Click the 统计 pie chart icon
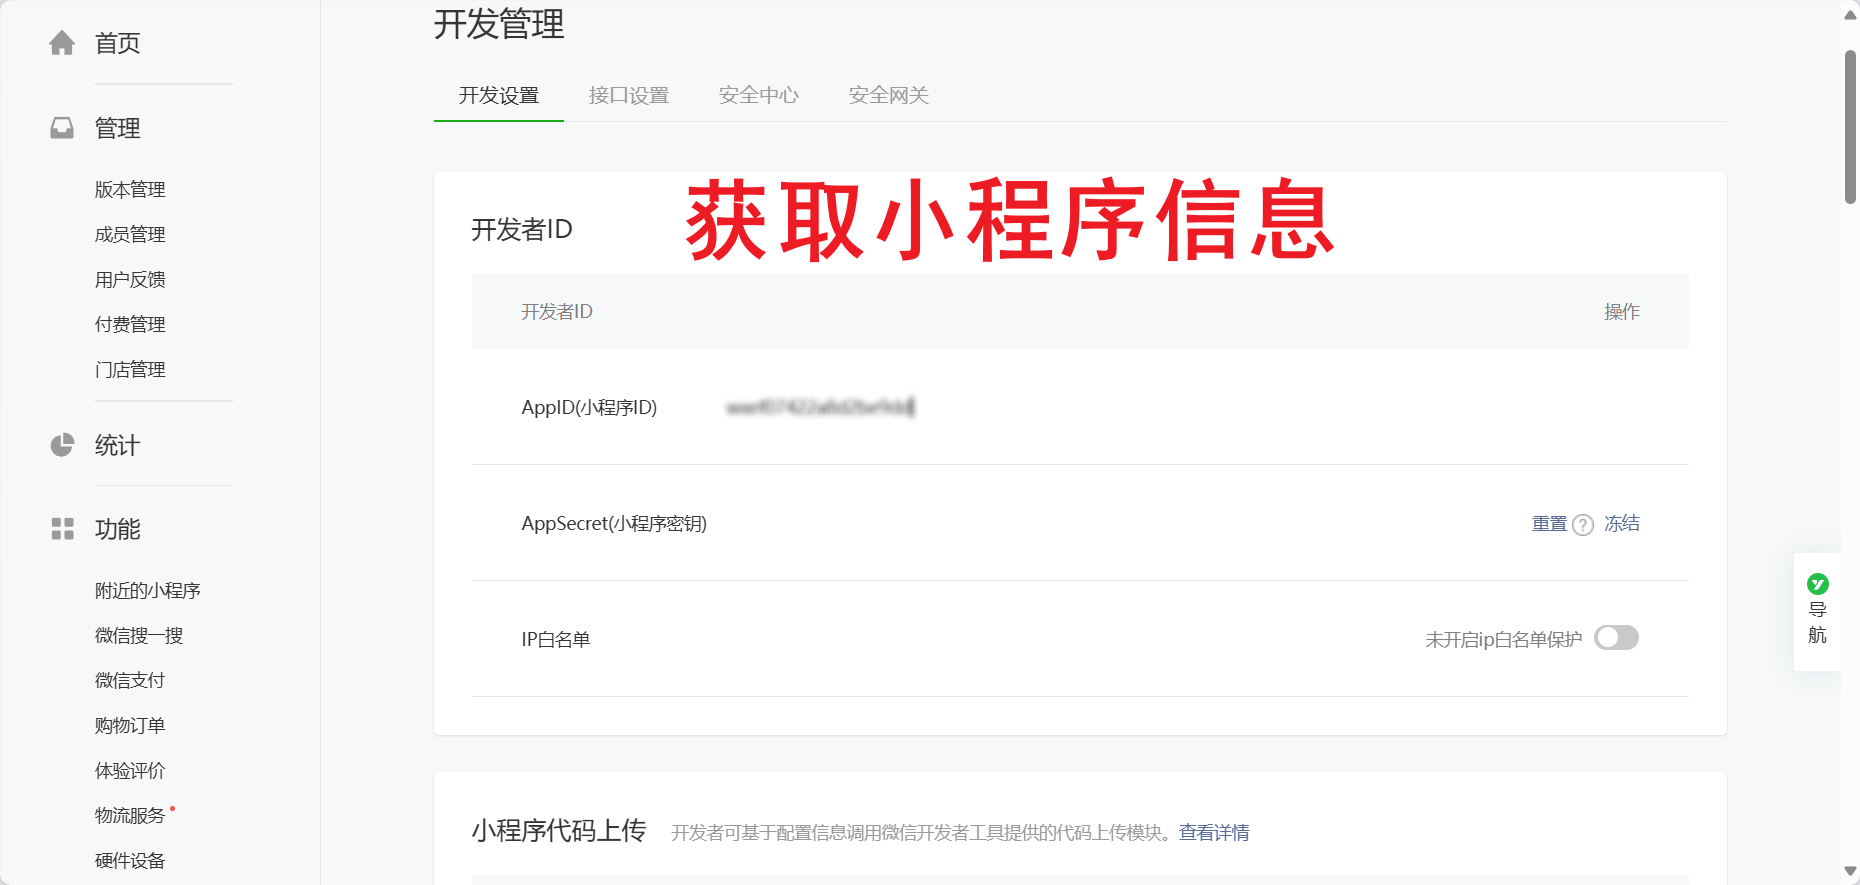 pyautogui.click(x=62, y=445)
